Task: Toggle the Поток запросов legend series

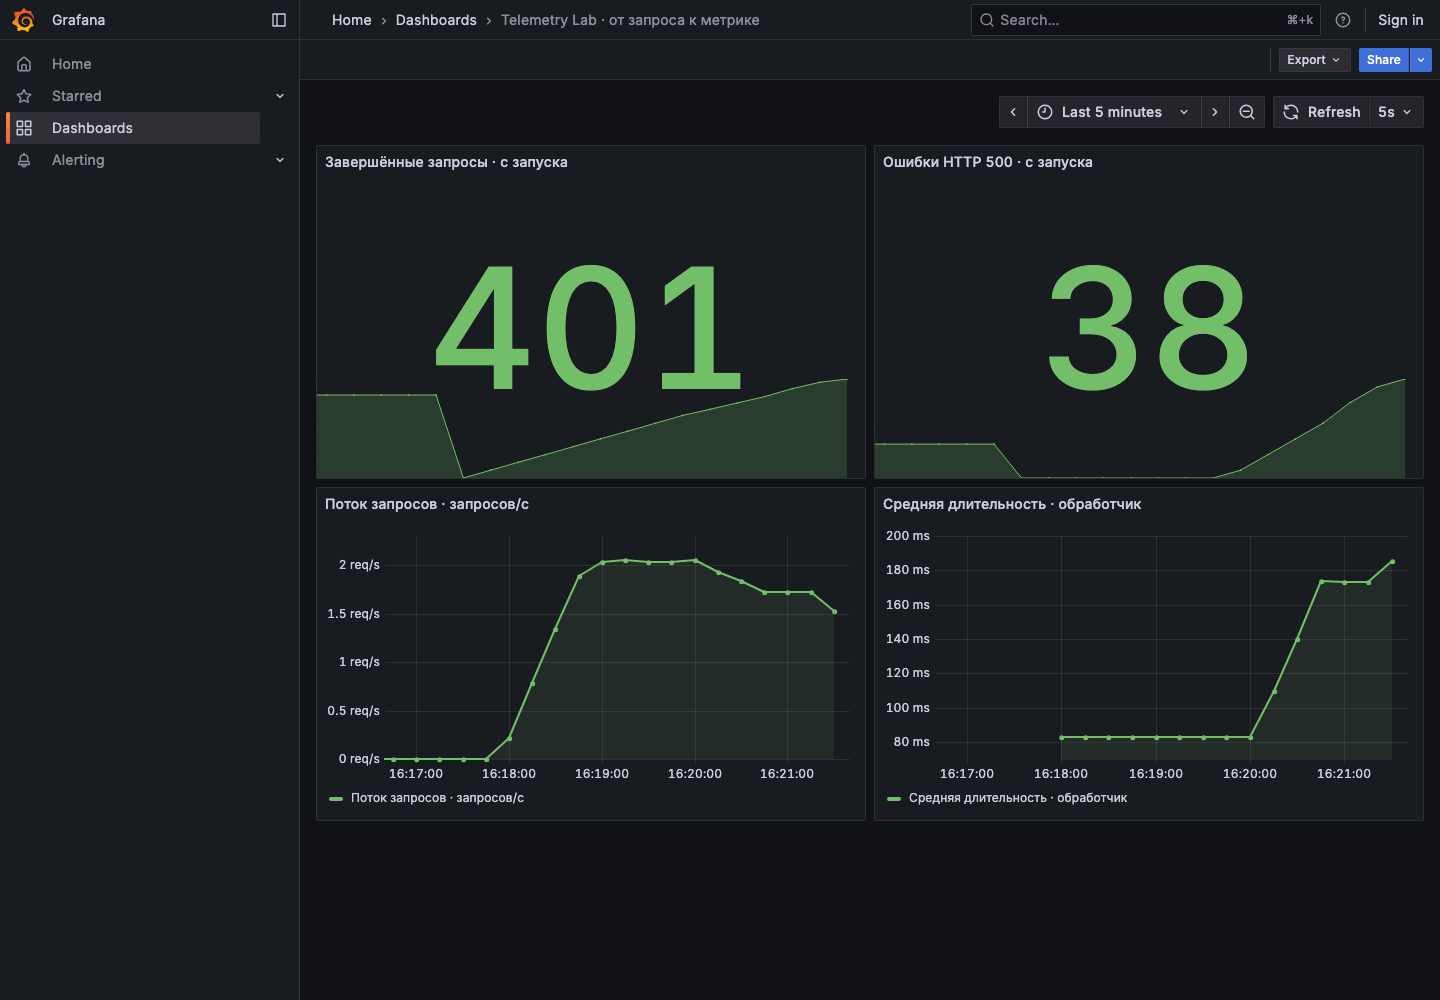Action: (x=437, y=798)
